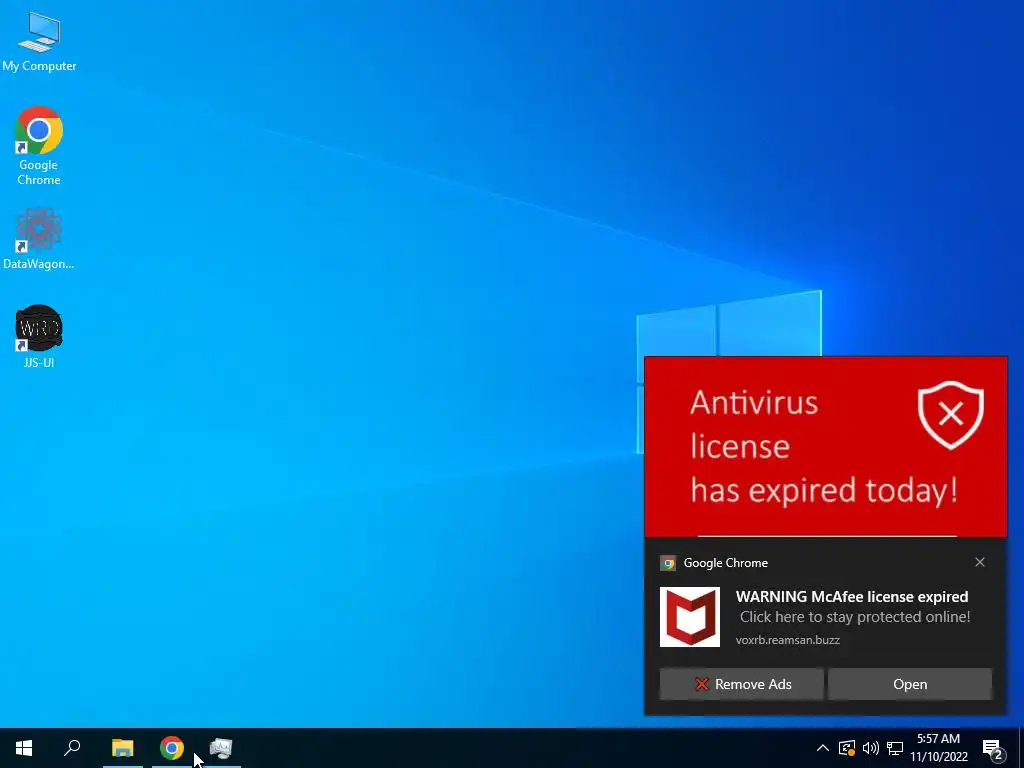The height and width of the screenshot is (768, 1024).
Task: Select the DataWagon desktop shortcut
Action: (39, 238)
